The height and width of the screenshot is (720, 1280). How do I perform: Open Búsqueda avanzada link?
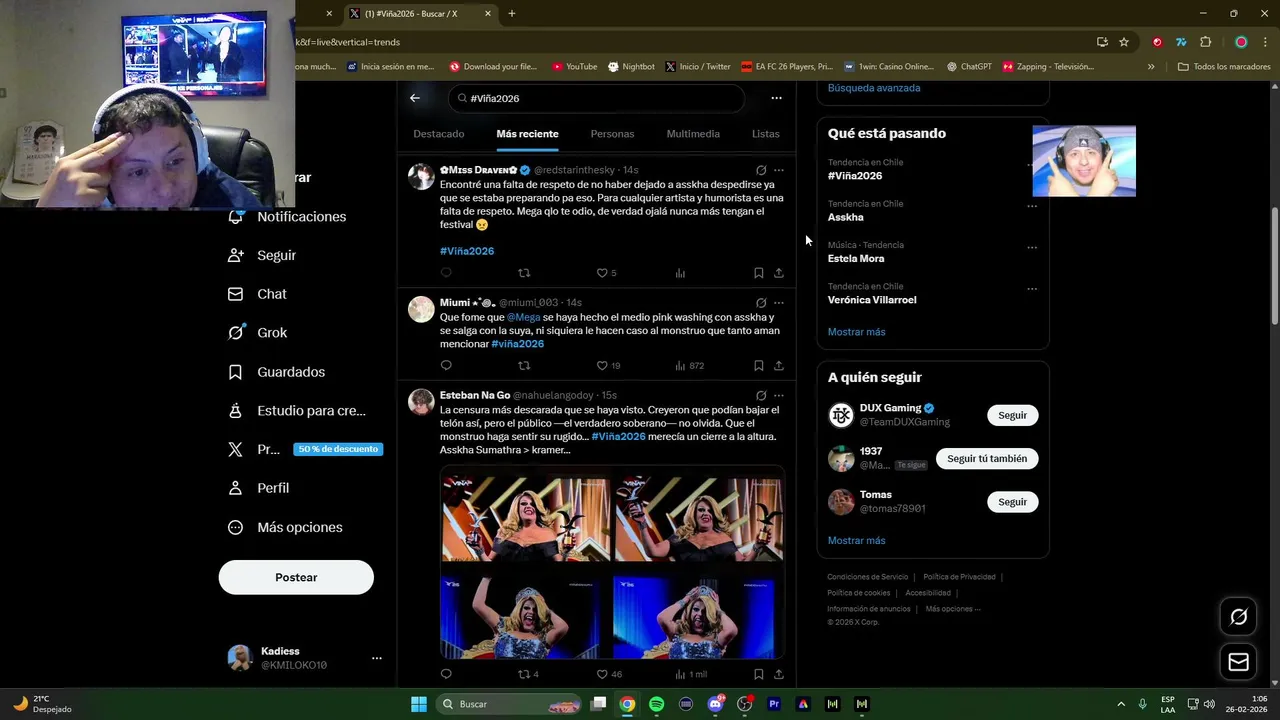pyautogui.click(x=874, y=88)
